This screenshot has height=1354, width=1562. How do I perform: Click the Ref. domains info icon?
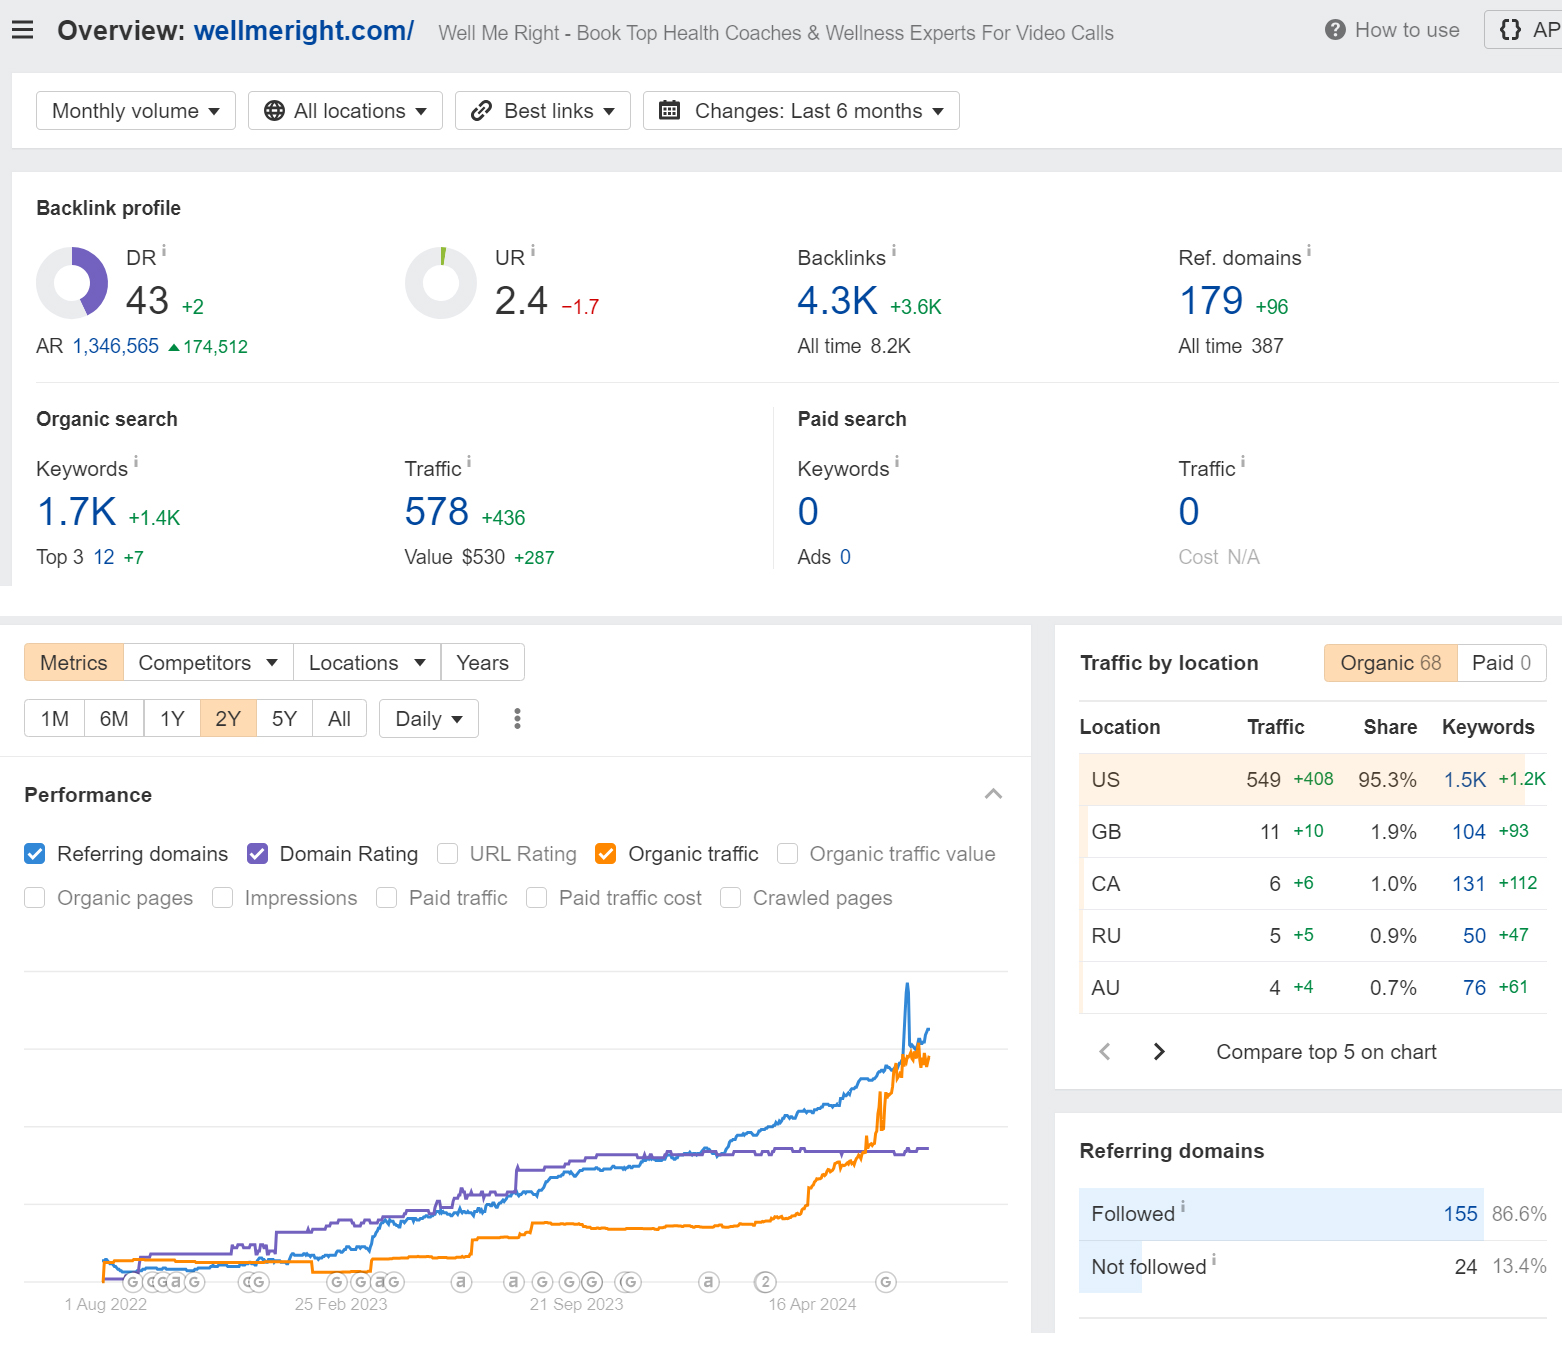(x=1309, y=251)
